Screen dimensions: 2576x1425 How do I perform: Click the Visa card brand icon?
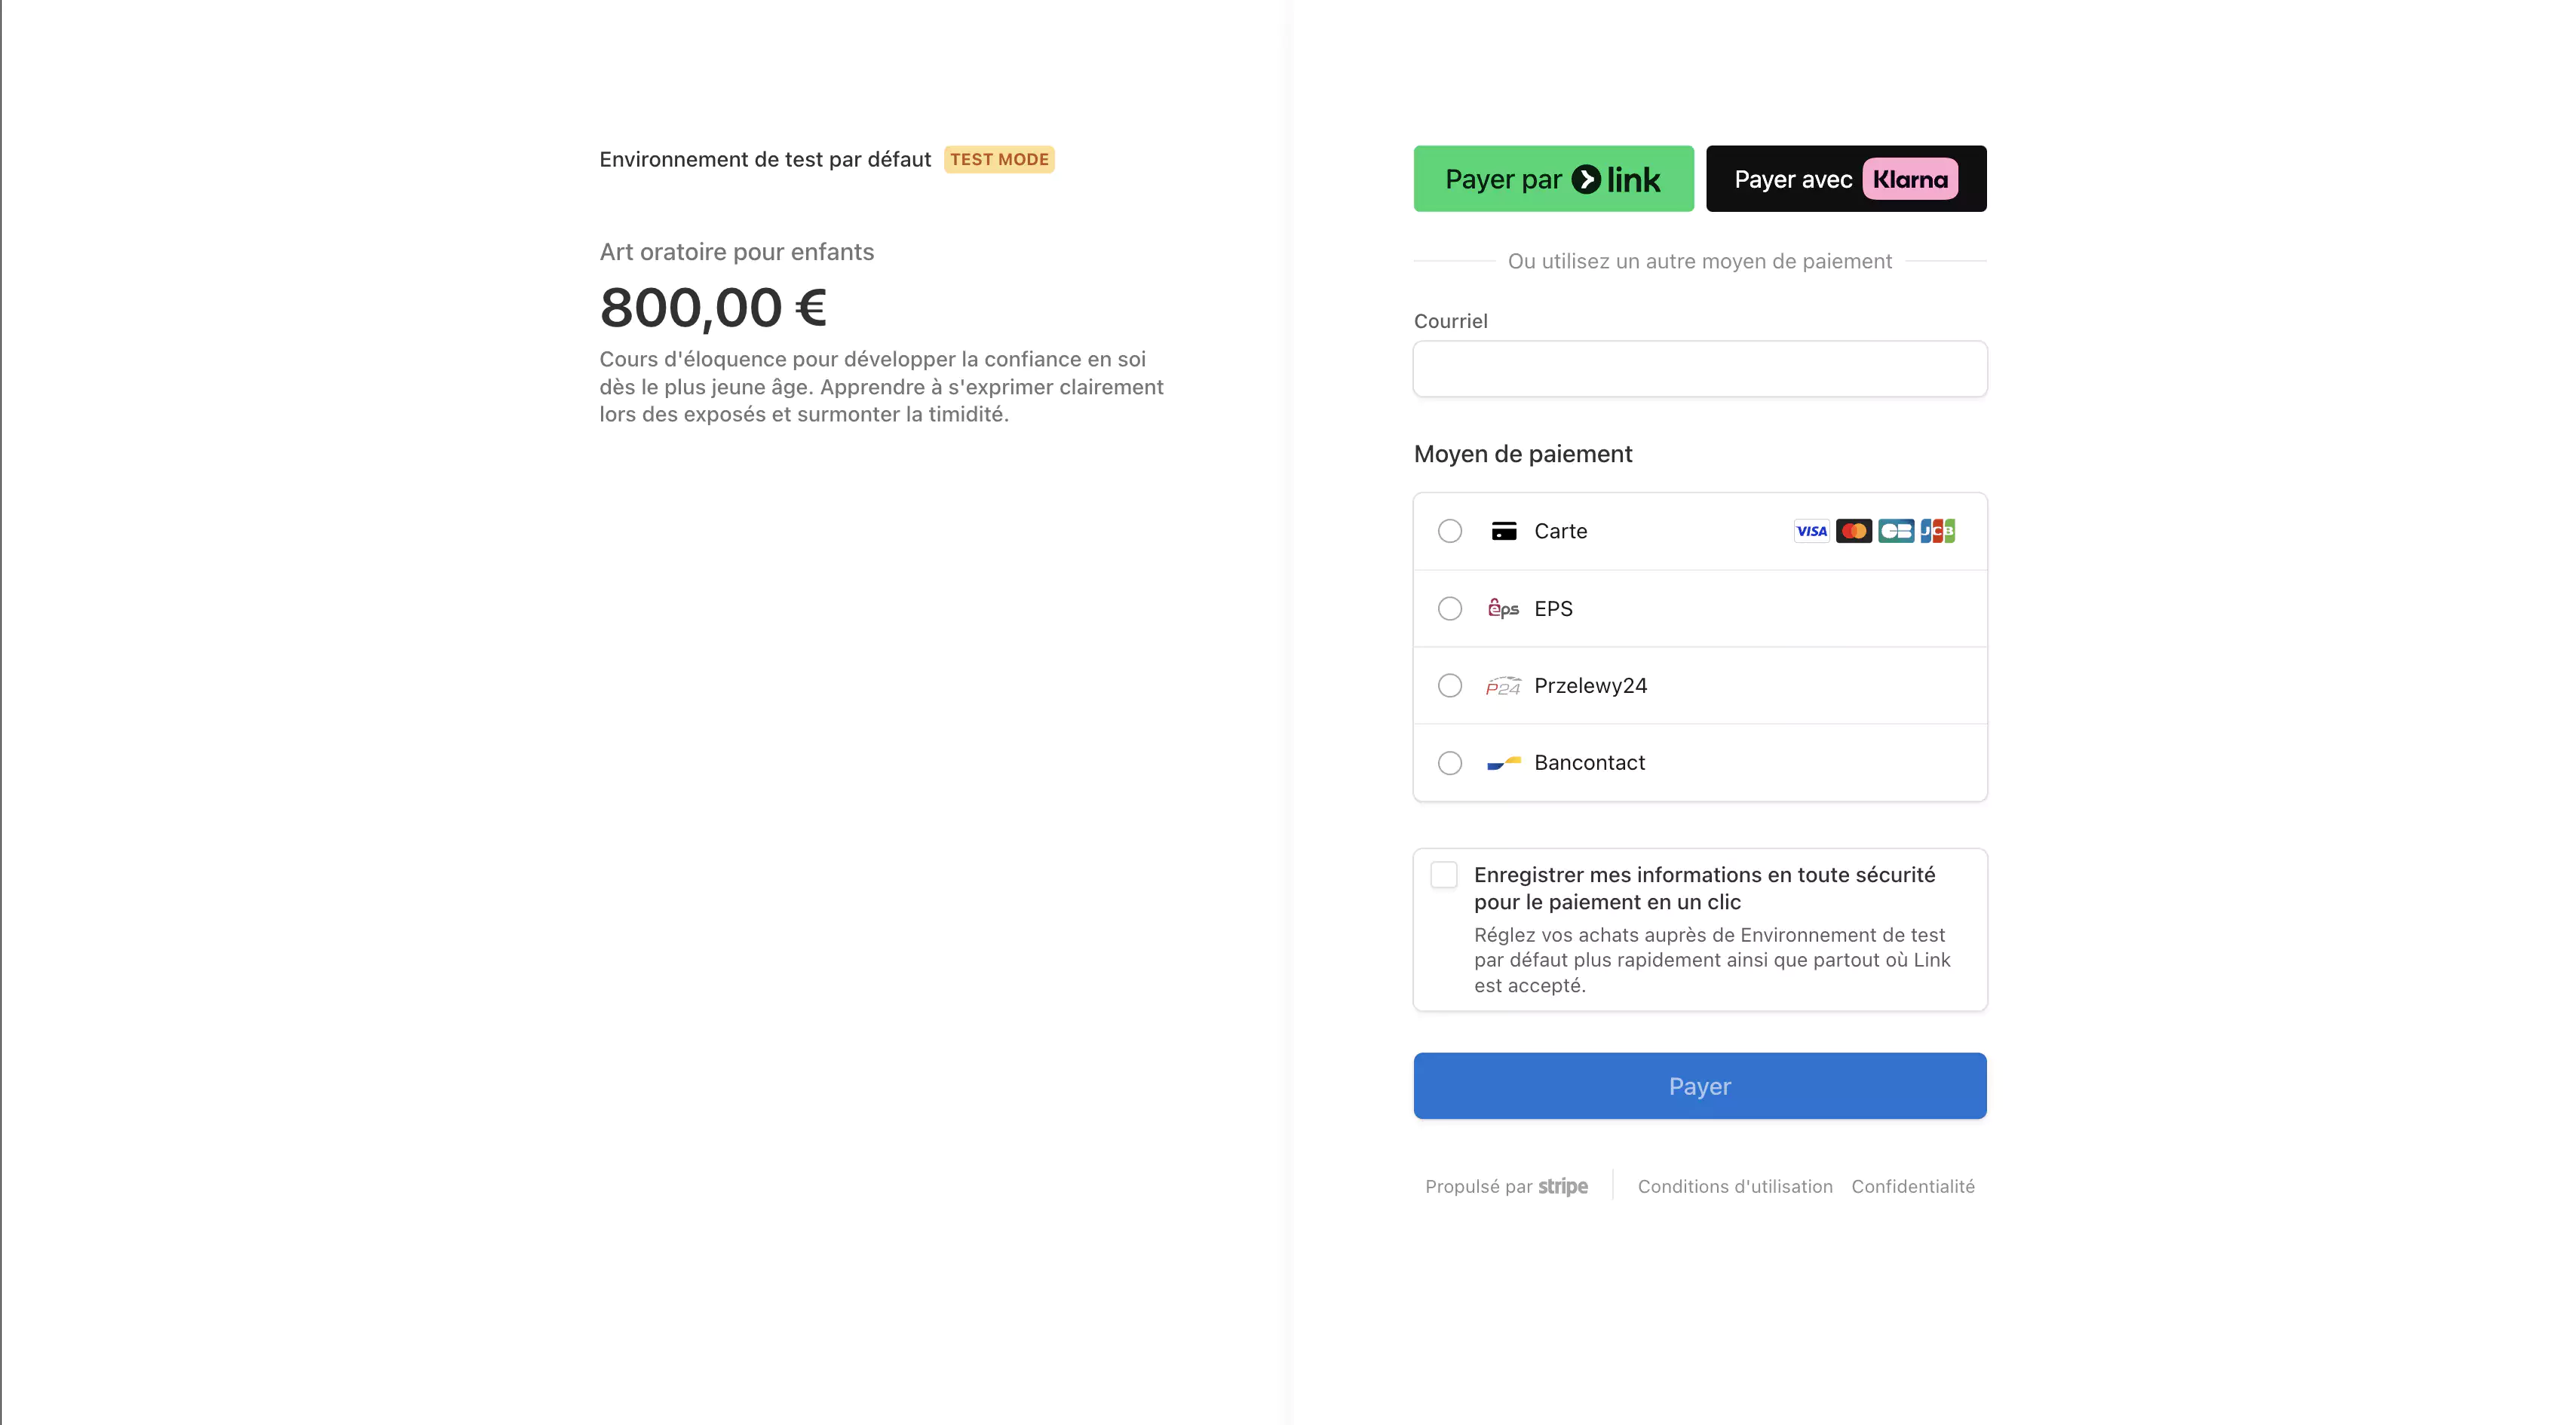(x=1811, y=531)
